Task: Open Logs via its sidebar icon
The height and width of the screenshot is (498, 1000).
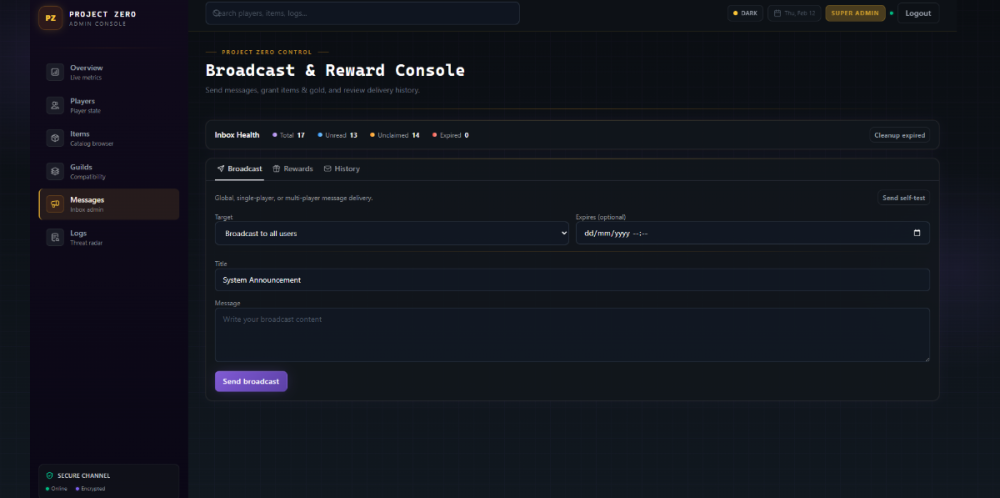Action: 55,237
